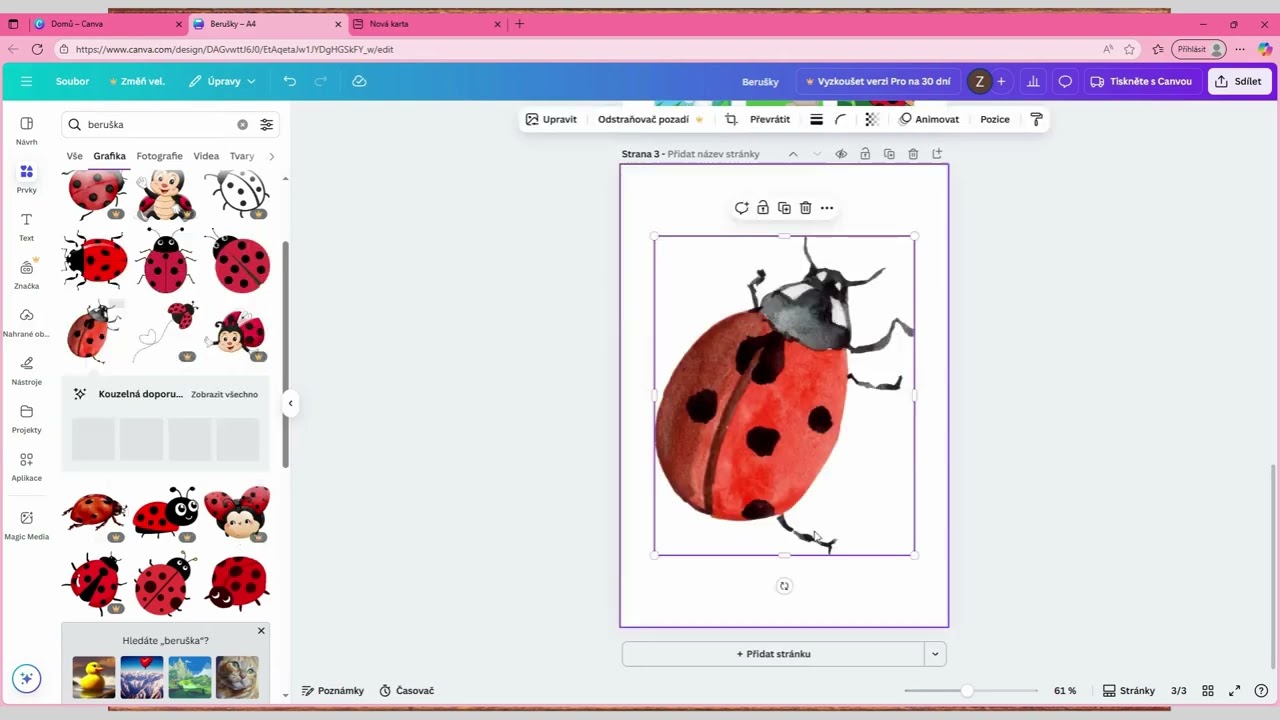Collapse the side panel arrow
The image size is (1280, 720).
(x=290, y=403)
